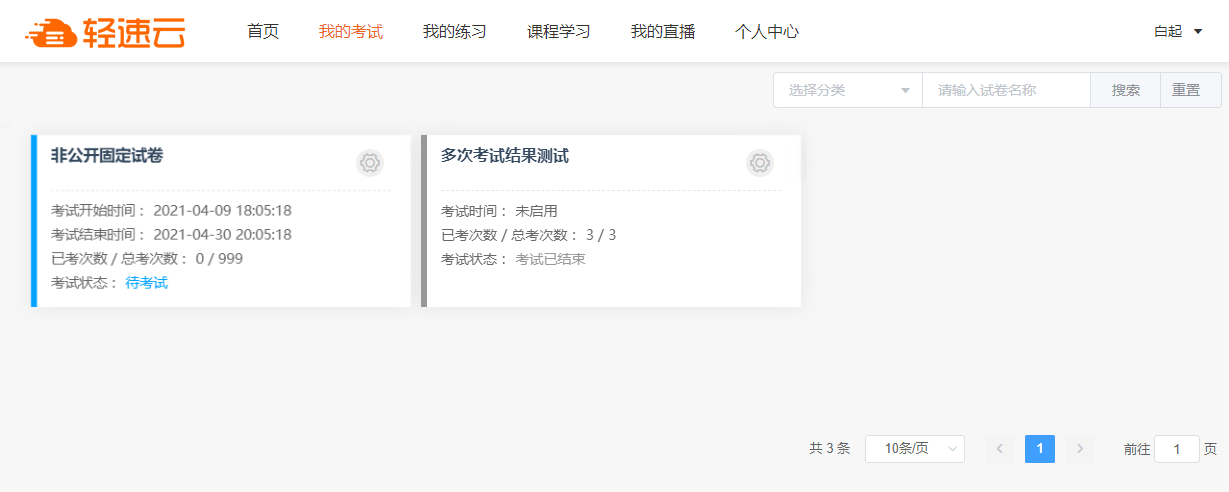Screen dimensions: 1229x492
Task: Switch to 我的练习 tab
Action: tap(455, 32)
